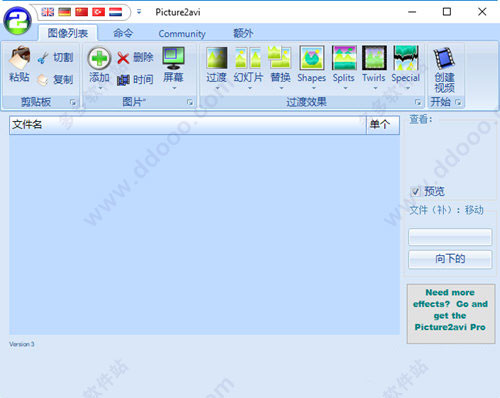Click the 幻灯片 slides icon
The image size is (500, 398).
point(248,58)
